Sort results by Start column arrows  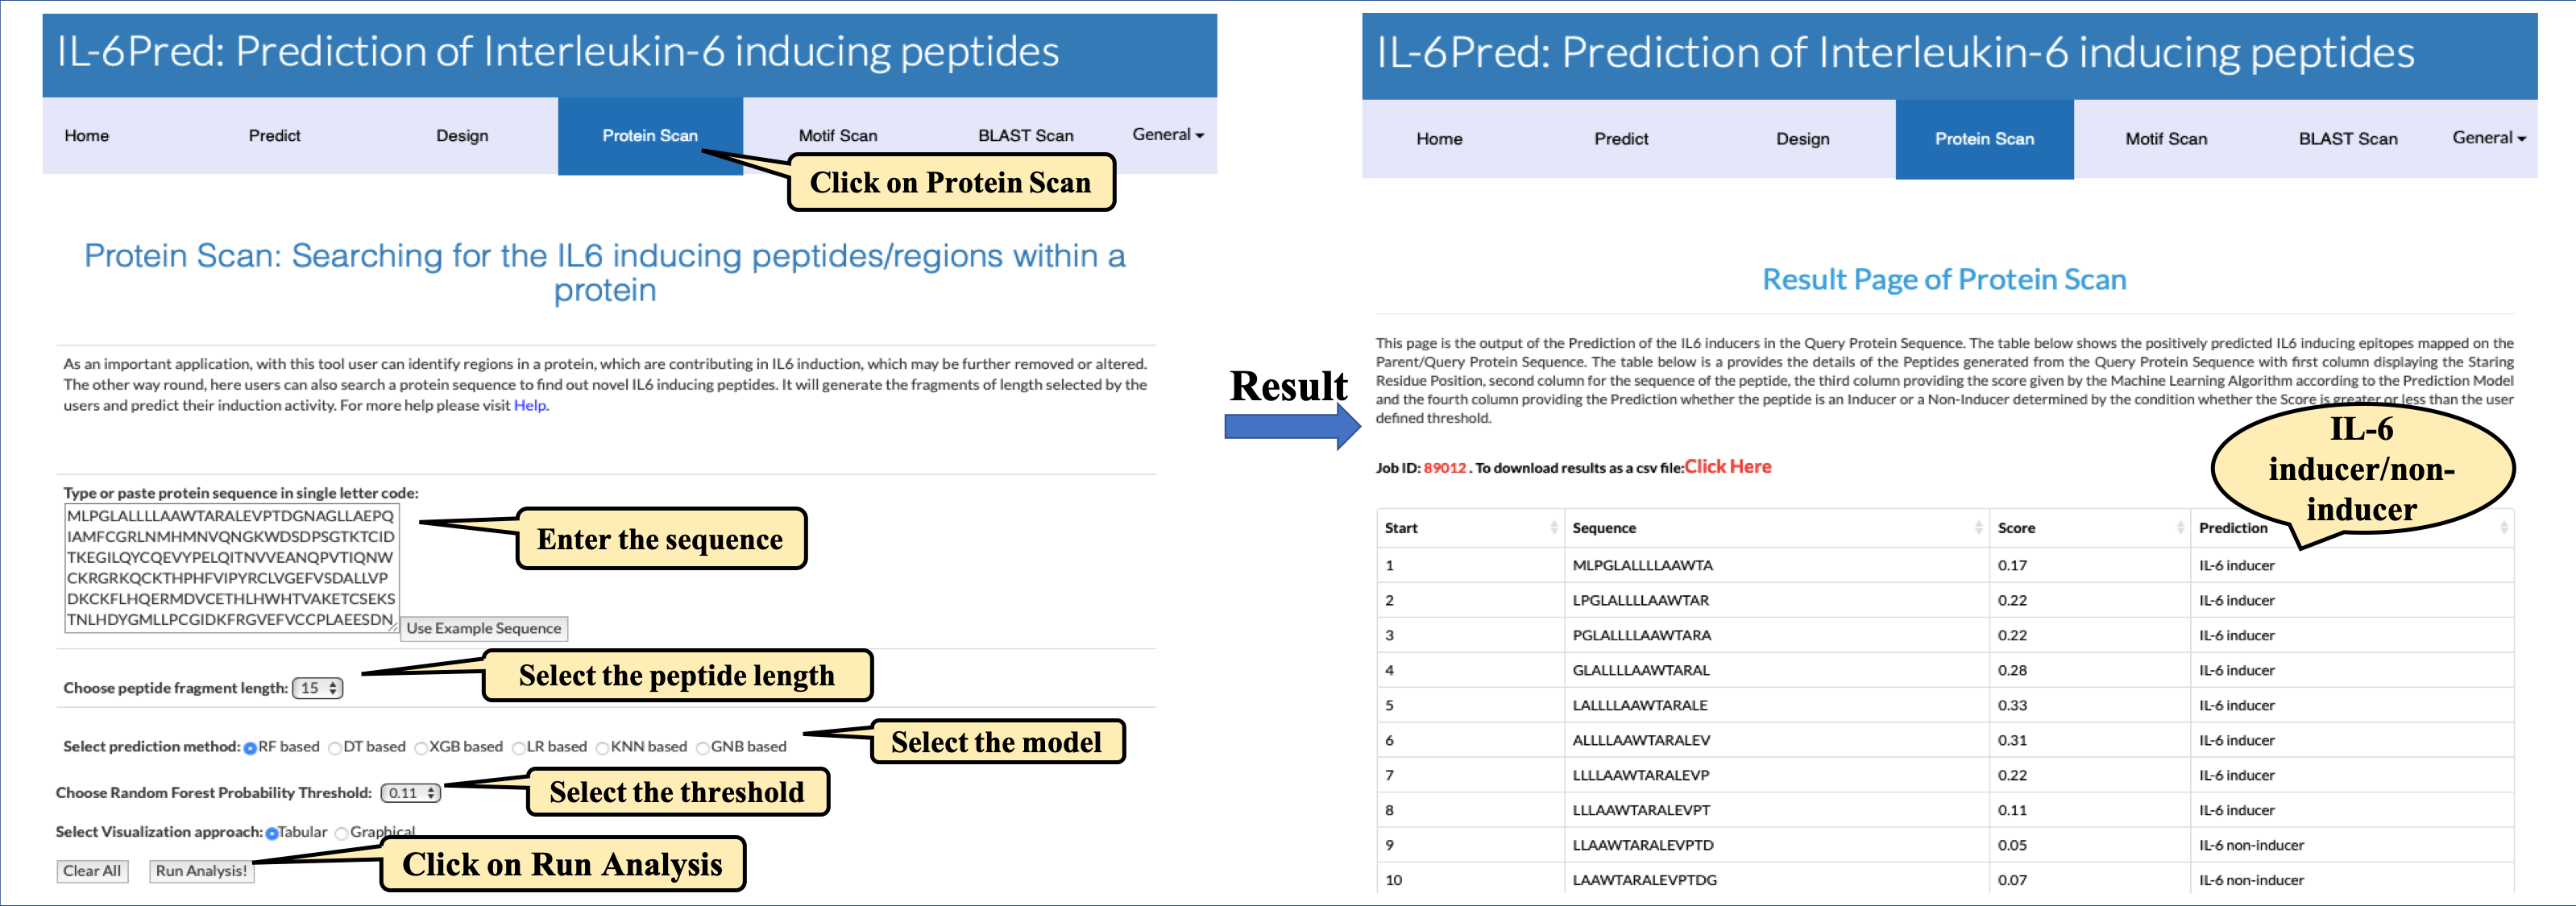tap(1553, 528)
